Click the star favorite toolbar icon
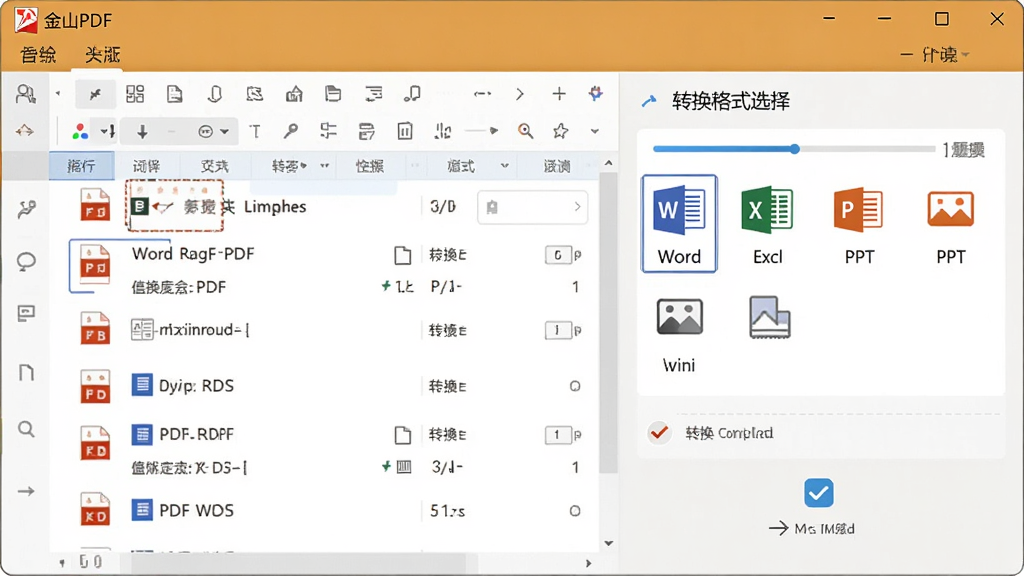 pos(560,131)
